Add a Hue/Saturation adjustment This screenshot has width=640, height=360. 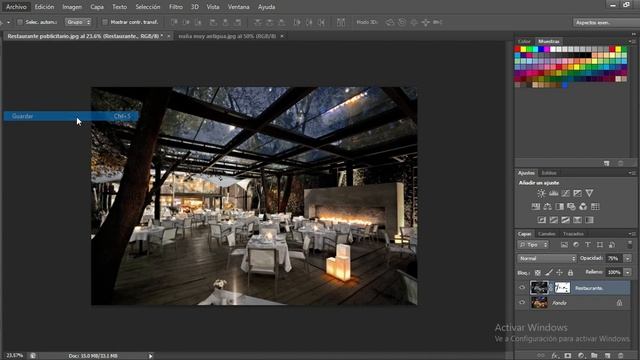536,207
